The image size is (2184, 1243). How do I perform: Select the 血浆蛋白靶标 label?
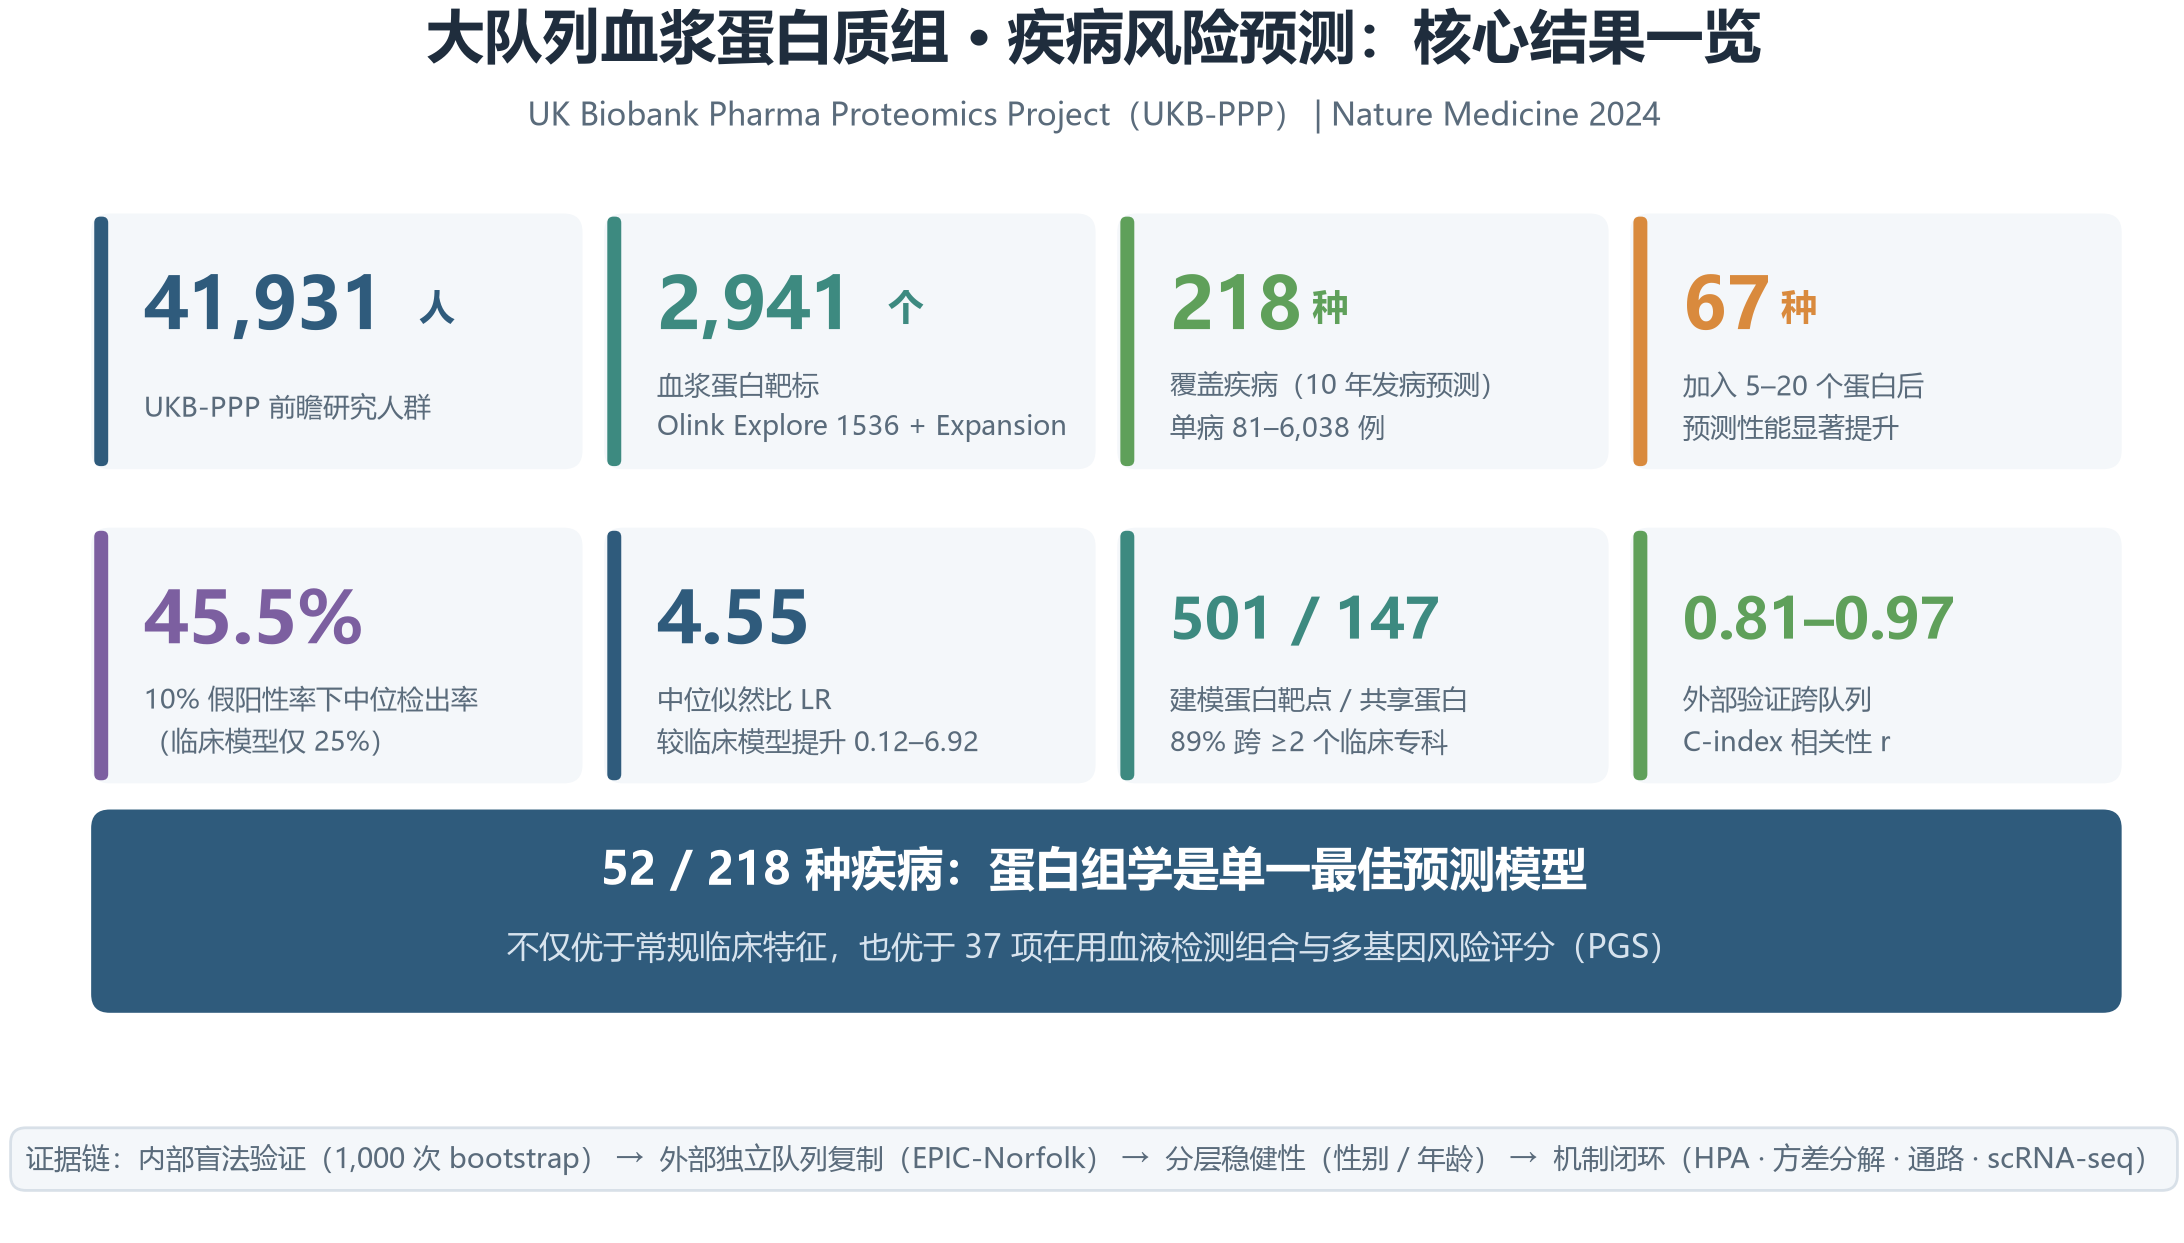(x=738, y=385)
